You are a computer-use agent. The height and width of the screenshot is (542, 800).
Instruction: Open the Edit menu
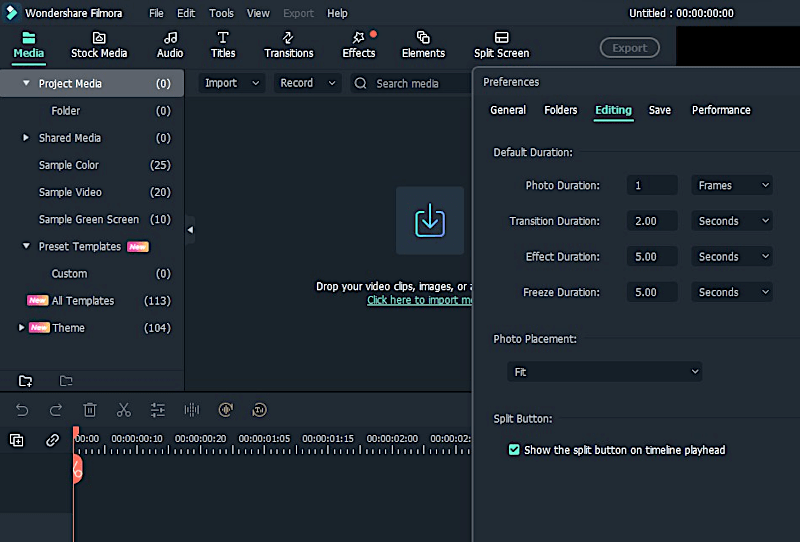click(x=186, y=13)
